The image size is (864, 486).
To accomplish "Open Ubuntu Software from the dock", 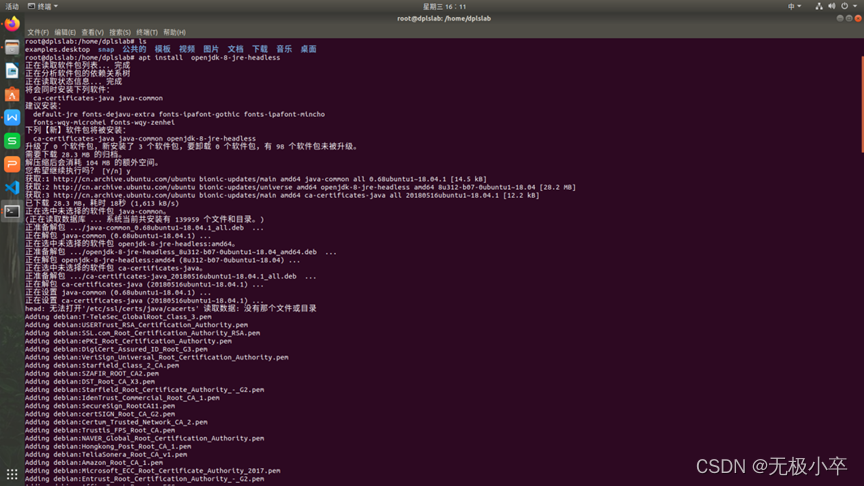I will pyautogui.click(x=12, y=94).
